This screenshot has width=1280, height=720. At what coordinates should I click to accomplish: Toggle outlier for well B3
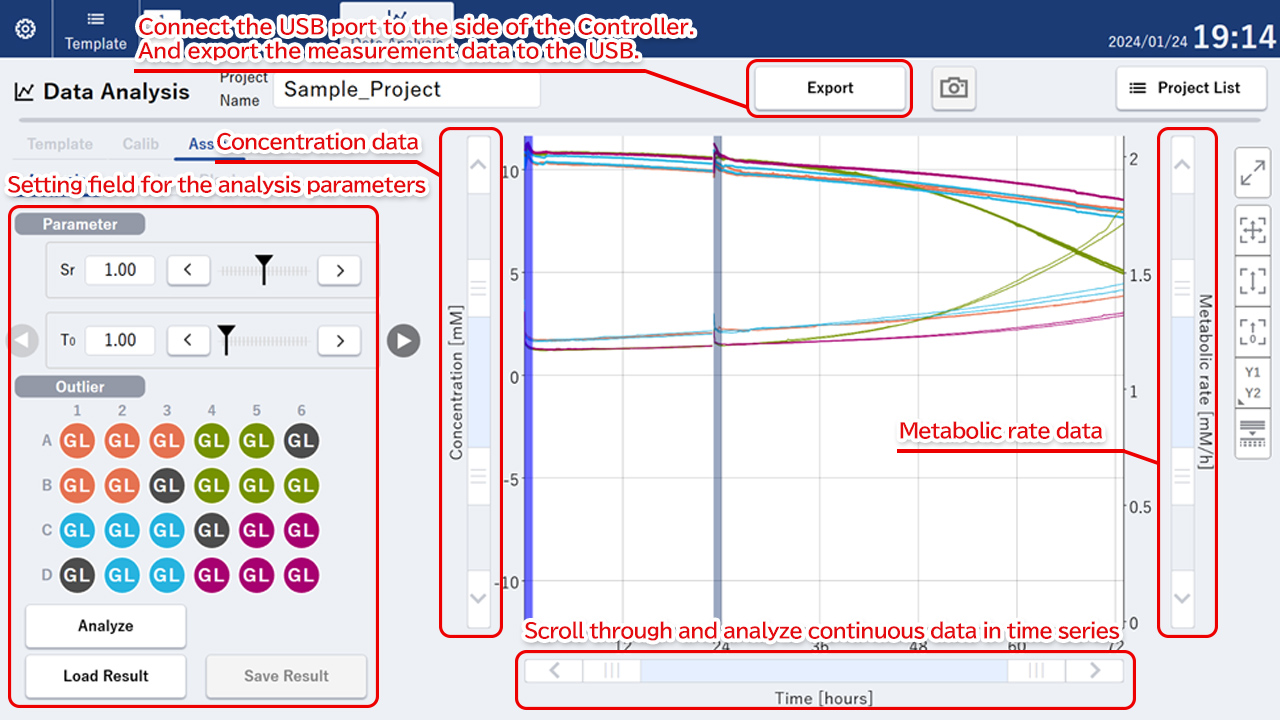pyautogui.click(x=166, y=486)
